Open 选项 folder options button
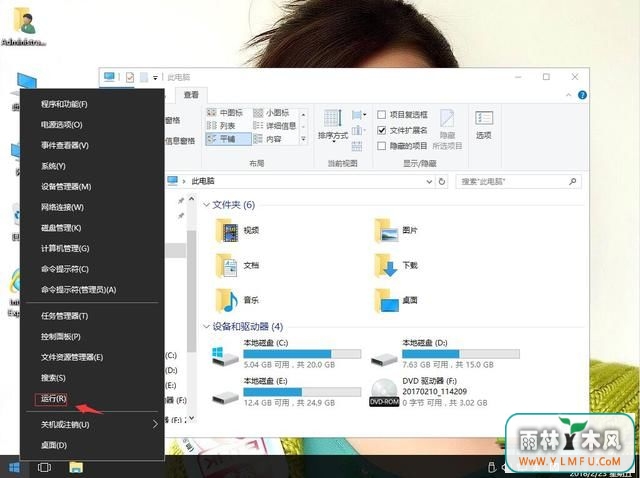Viewport: 640px width, 478px height. point(484,125)
